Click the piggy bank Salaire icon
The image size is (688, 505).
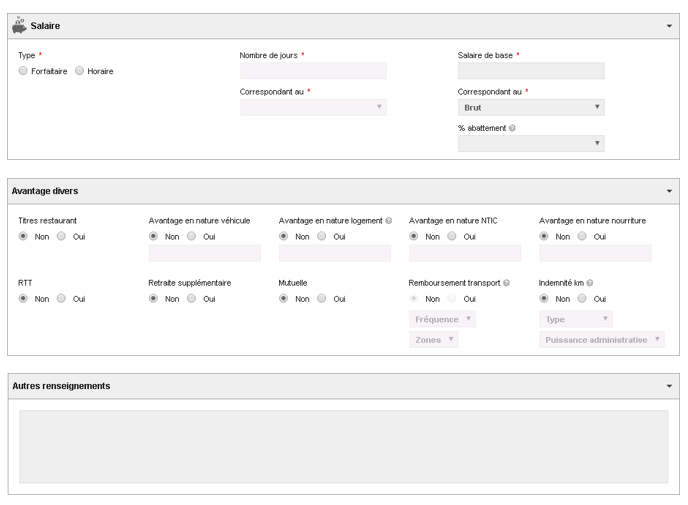click(19, 25)
